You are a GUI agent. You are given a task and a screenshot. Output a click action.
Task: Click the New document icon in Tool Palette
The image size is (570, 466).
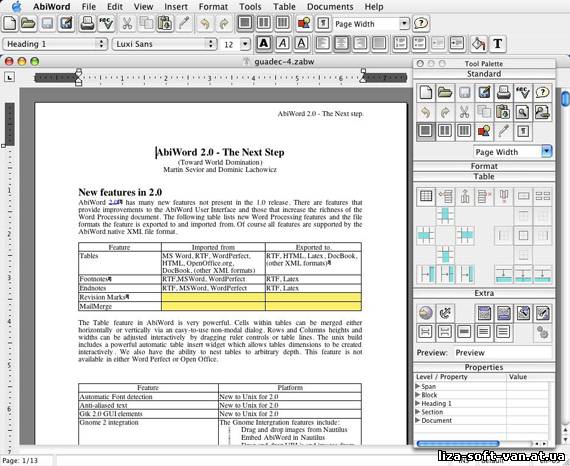[425, 92]
